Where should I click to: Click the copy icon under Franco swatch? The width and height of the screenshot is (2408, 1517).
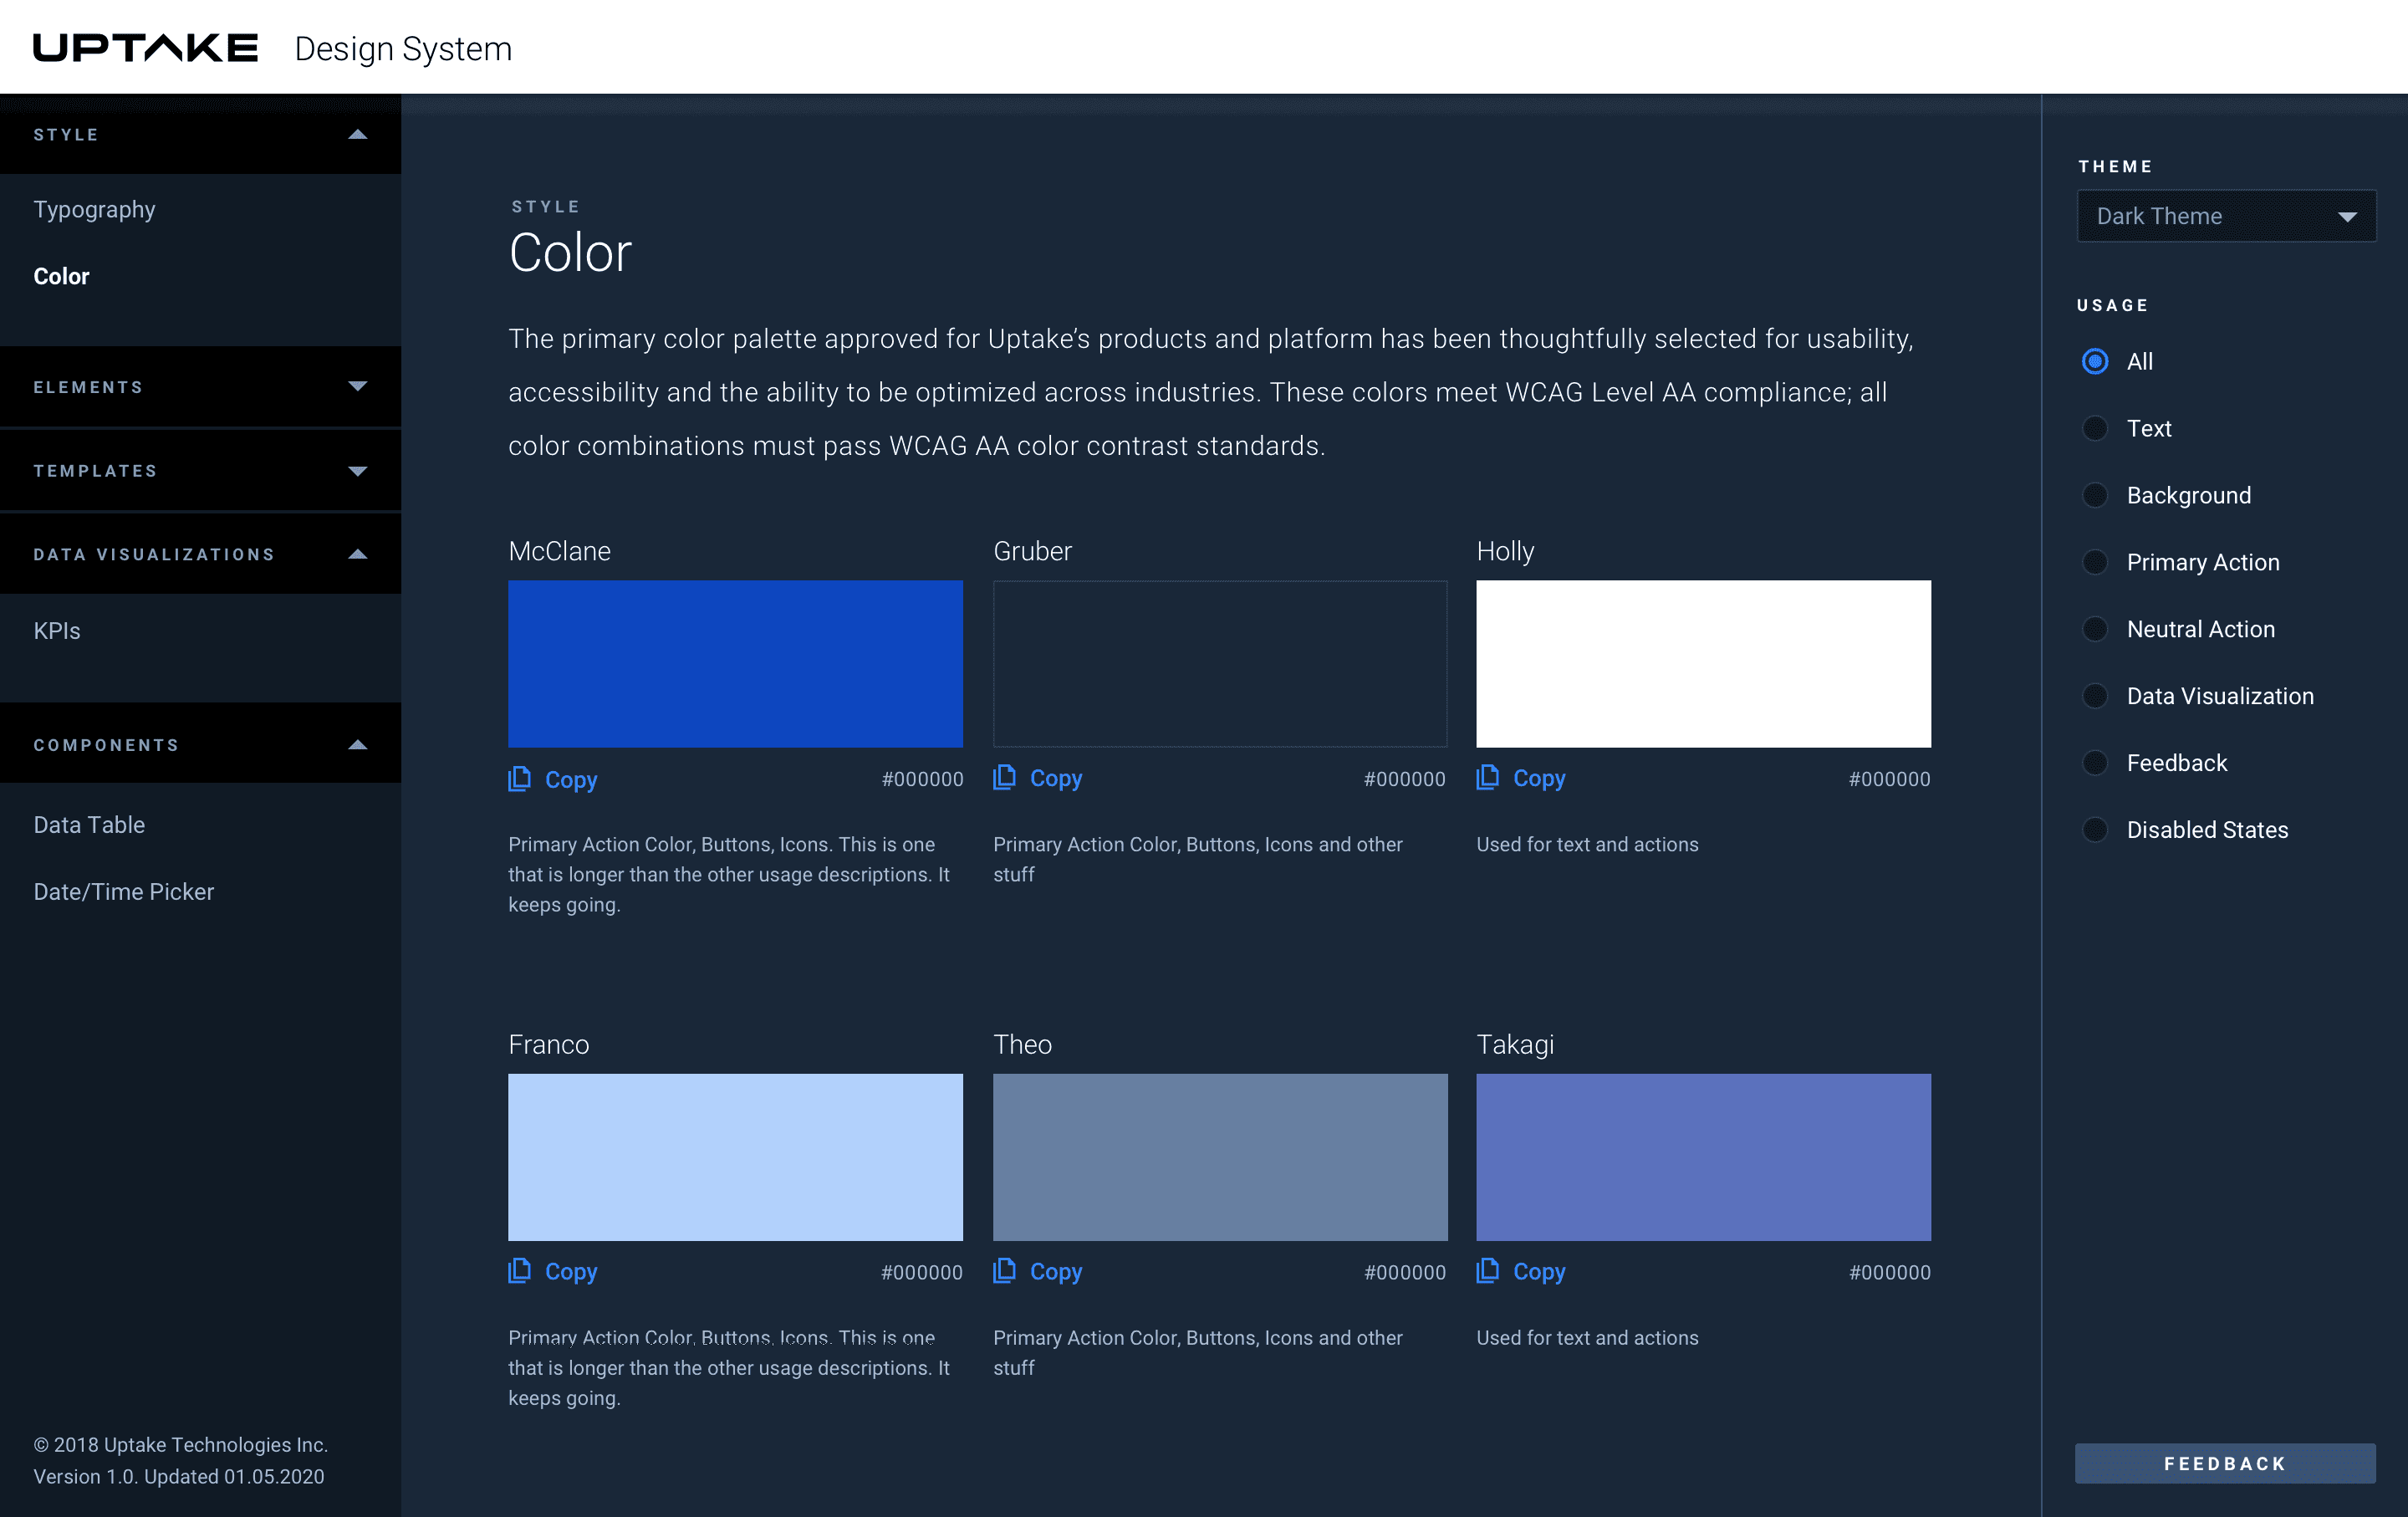point(519,1270)
